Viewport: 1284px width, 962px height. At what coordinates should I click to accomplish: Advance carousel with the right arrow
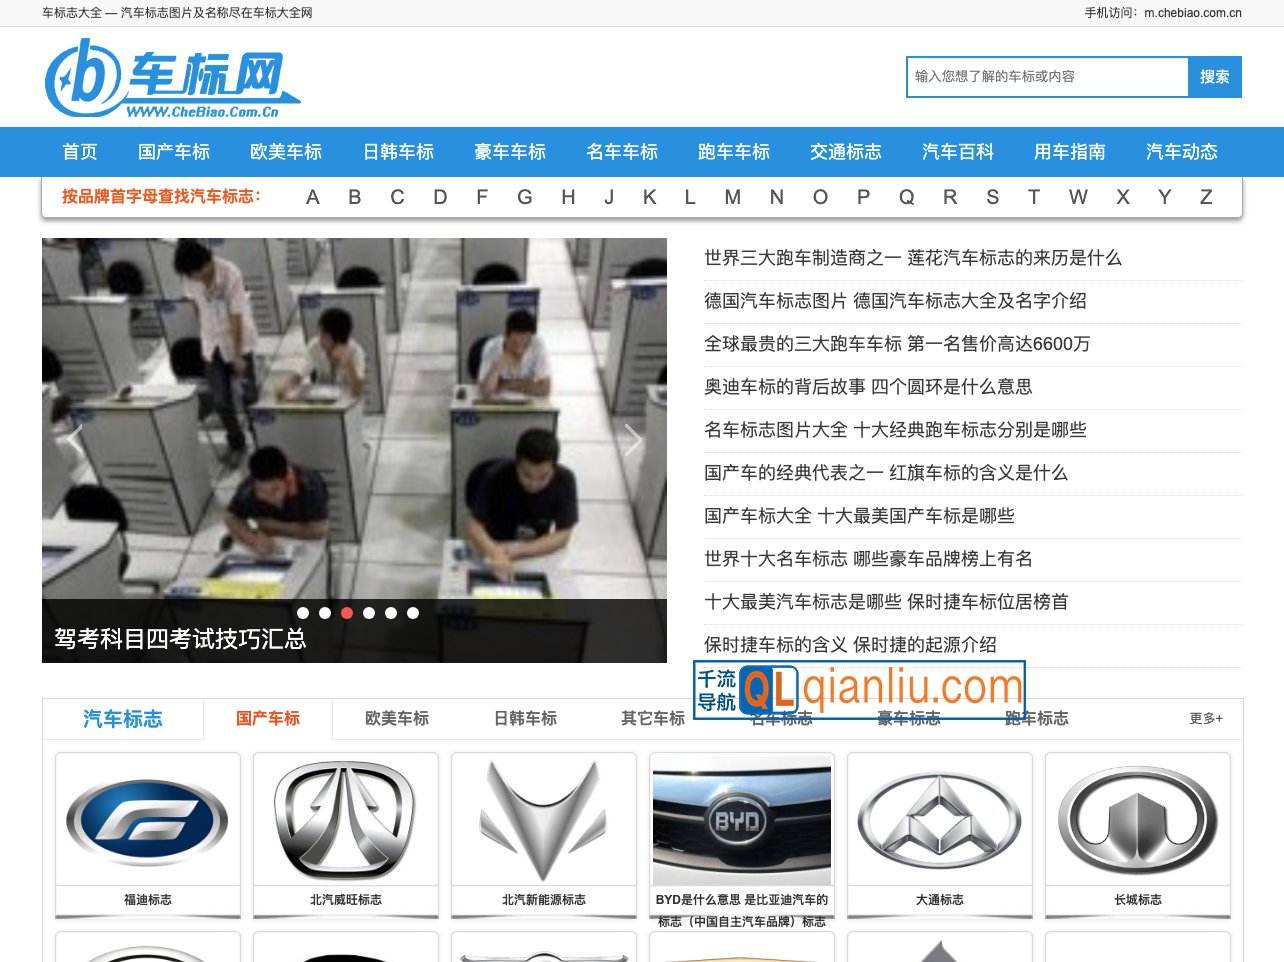pos(633,439)
